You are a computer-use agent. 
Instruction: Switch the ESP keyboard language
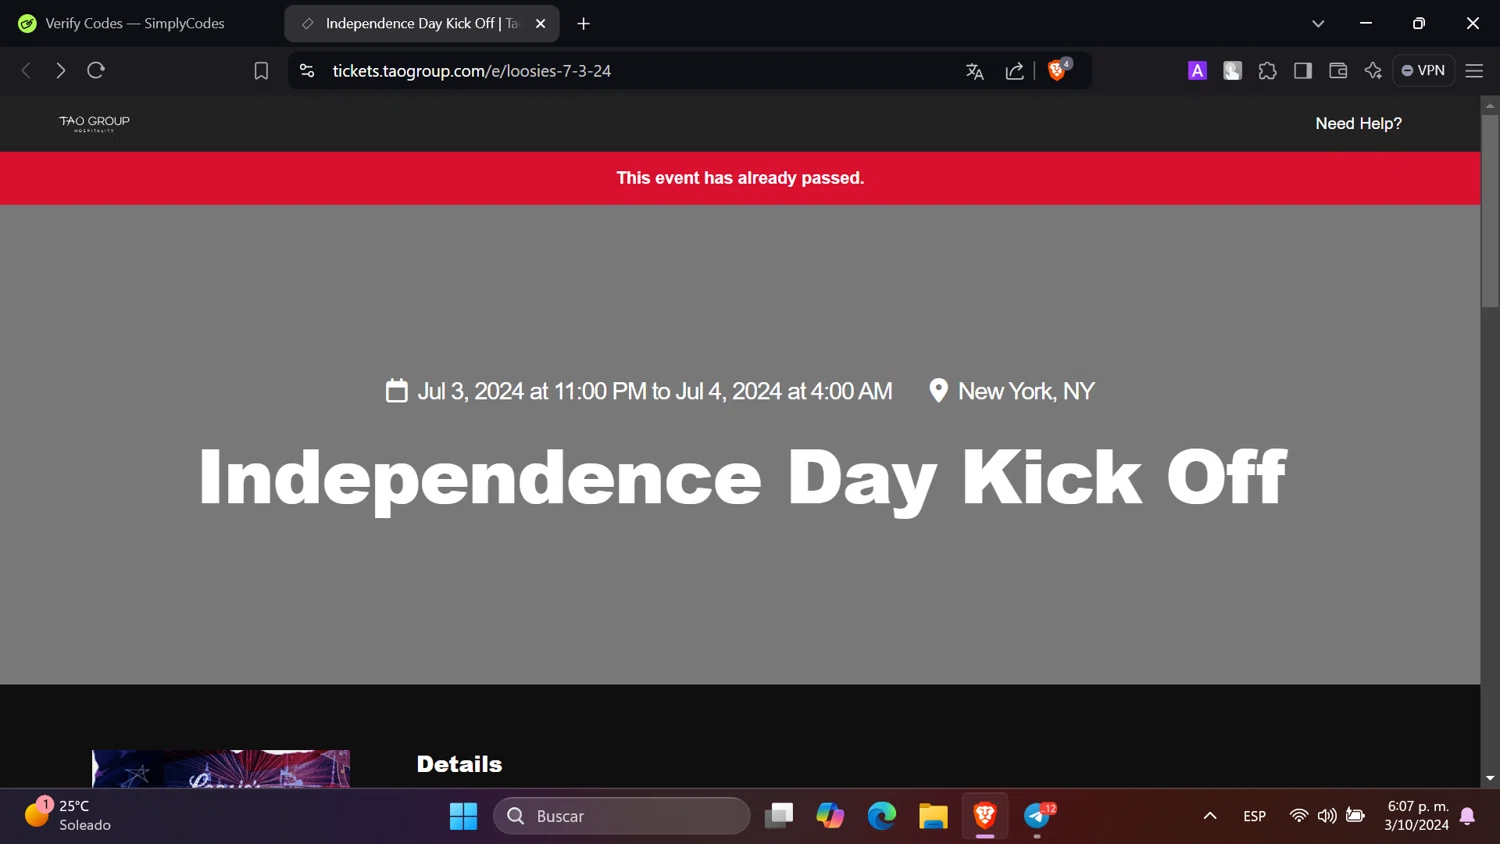click(1254, 816)
